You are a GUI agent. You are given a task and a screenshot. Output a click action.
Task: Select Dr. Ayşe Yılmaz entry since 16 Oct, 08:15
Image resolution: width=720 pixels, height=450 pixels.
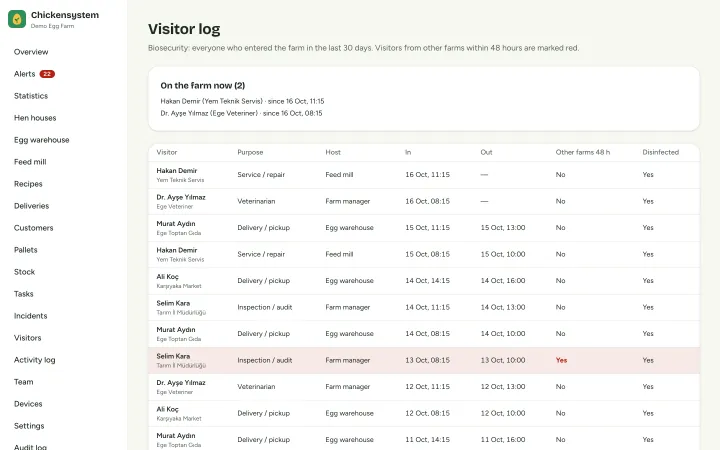(242, 113)
